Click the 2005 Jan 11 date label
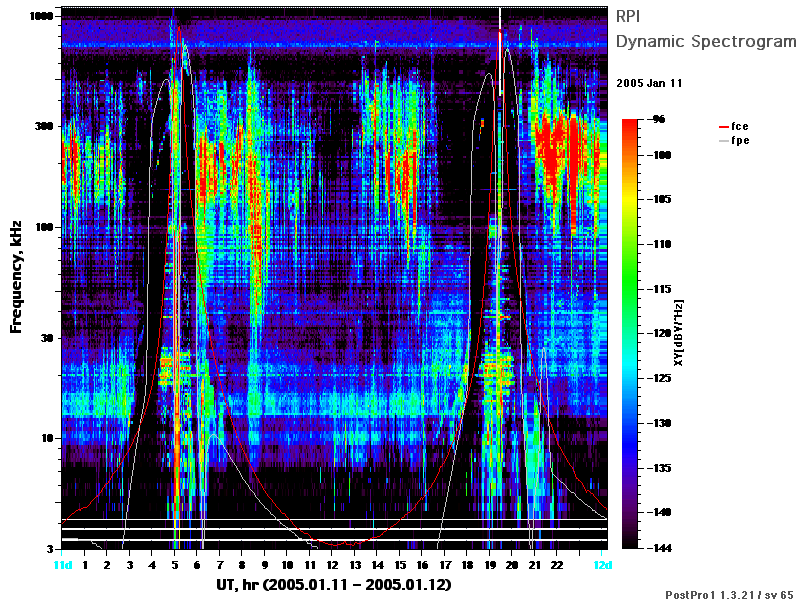 tap(649, 83)
